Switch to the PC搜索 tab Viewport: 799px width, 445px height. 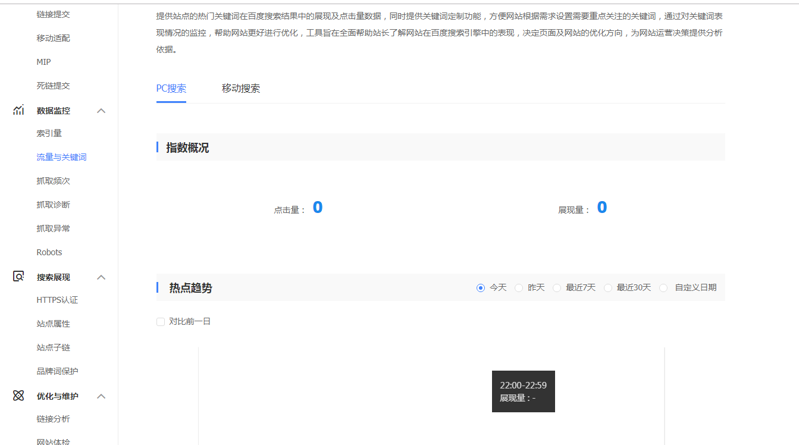point(171,88)
